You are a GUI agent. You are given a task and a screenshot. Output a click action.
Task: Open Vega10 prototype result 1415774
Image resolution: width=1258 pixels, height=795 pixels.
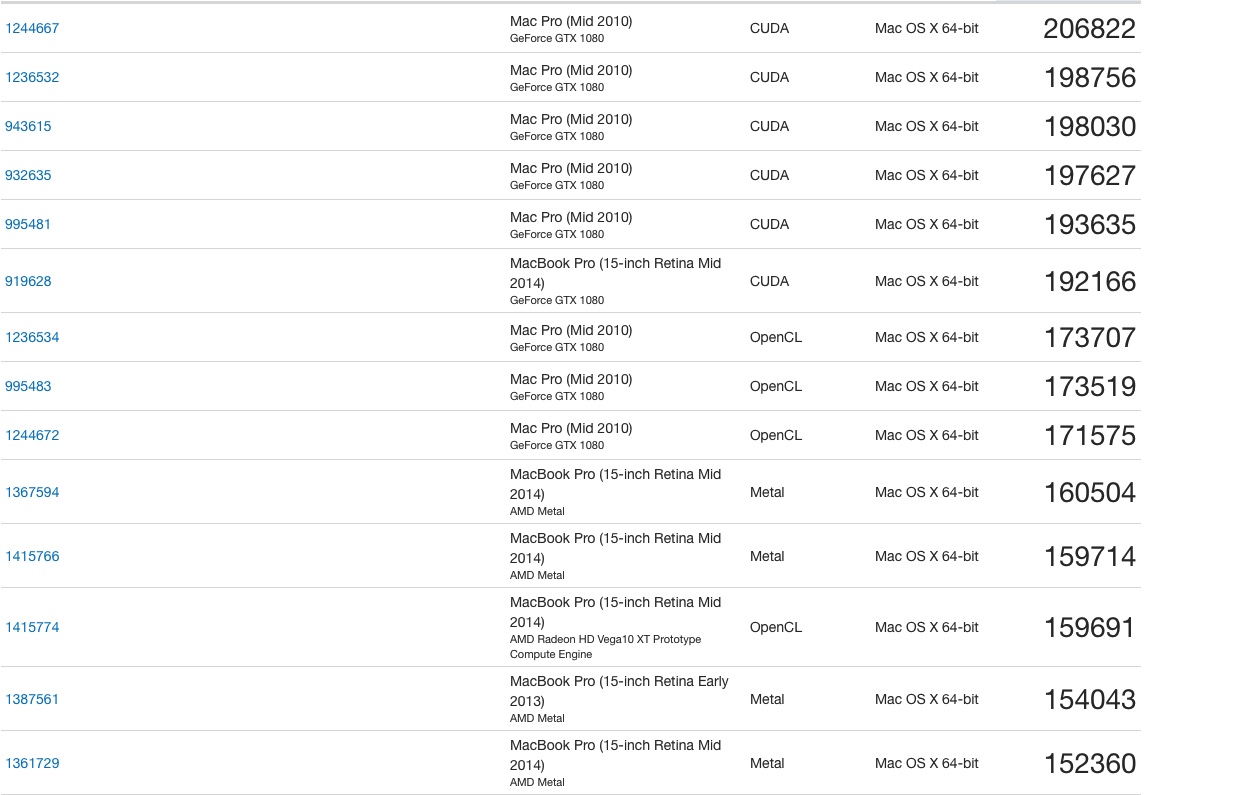point(32,628)
